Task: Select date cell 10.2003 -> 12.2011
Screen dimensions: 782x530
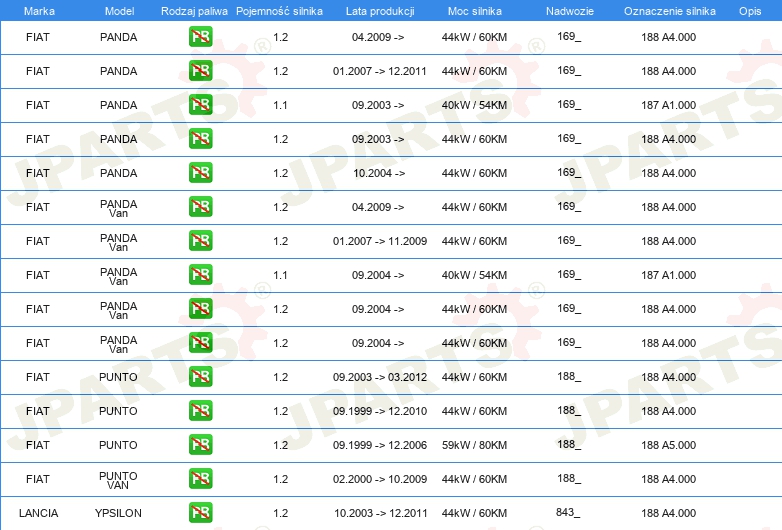Action: 381,513
